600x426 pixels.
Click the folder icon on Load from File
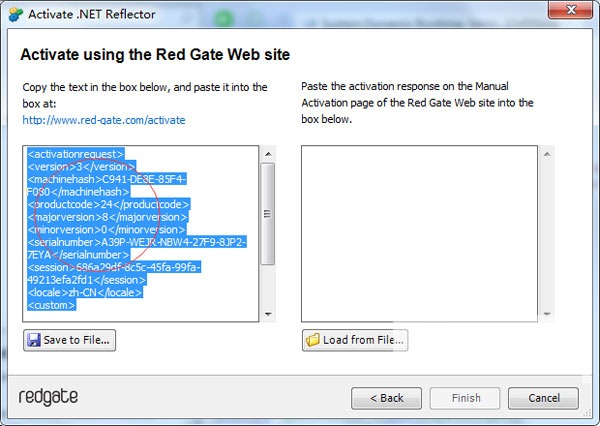coord(313,339)
